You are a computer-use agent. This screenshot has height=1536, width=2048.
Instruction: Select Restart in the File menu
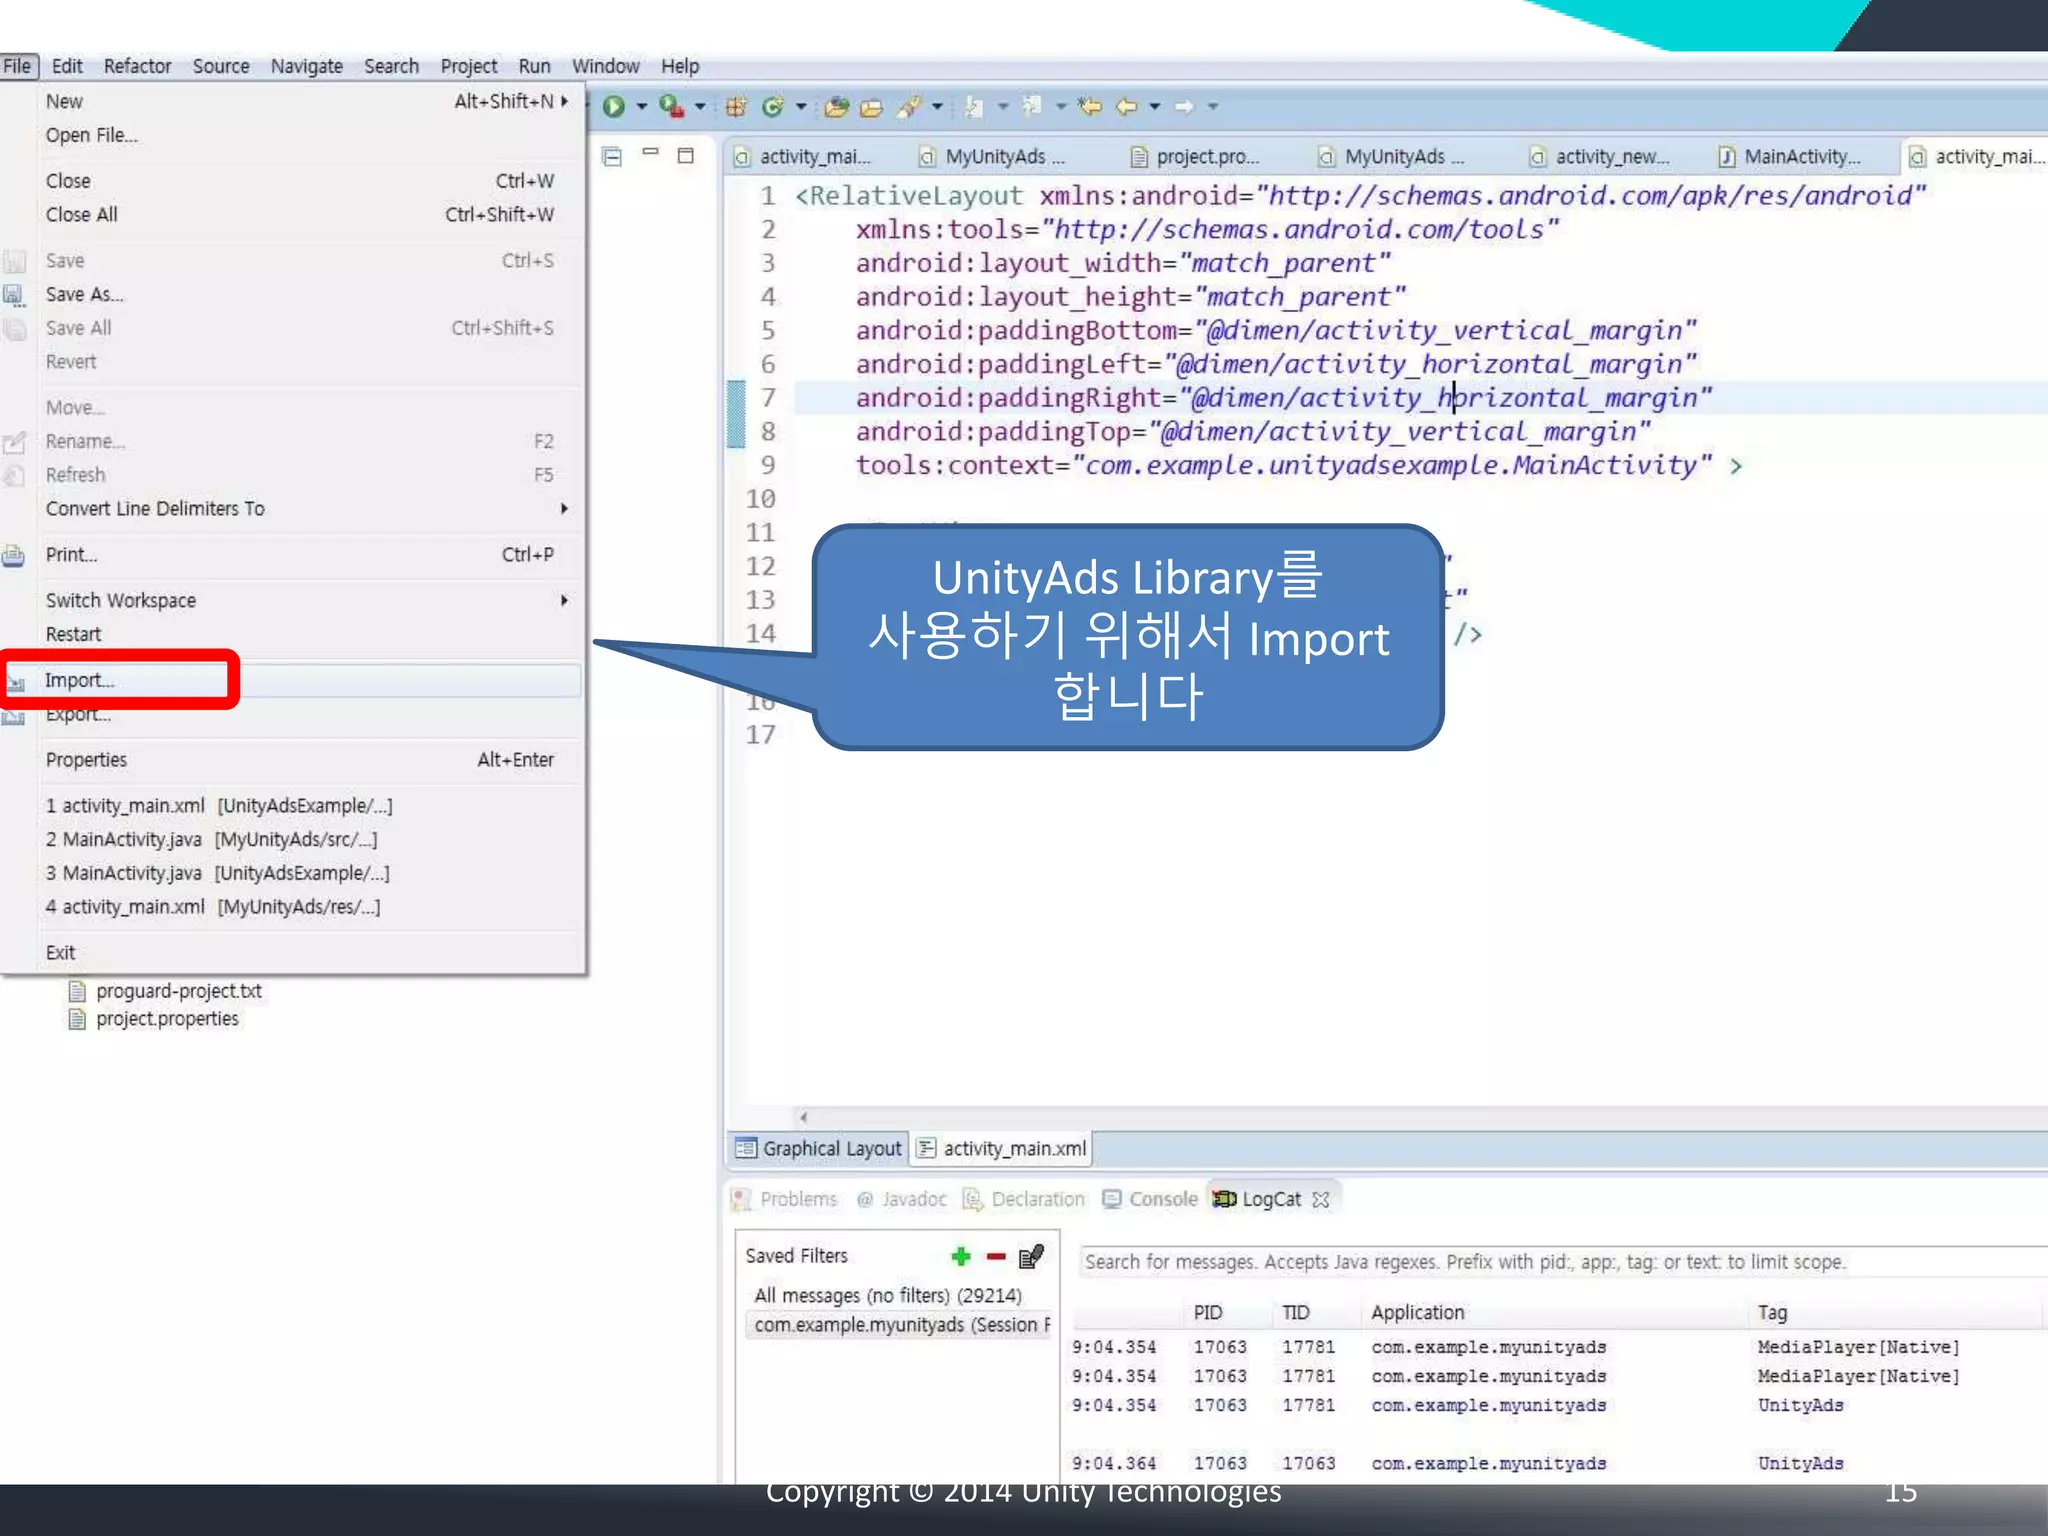click(292, 634)
